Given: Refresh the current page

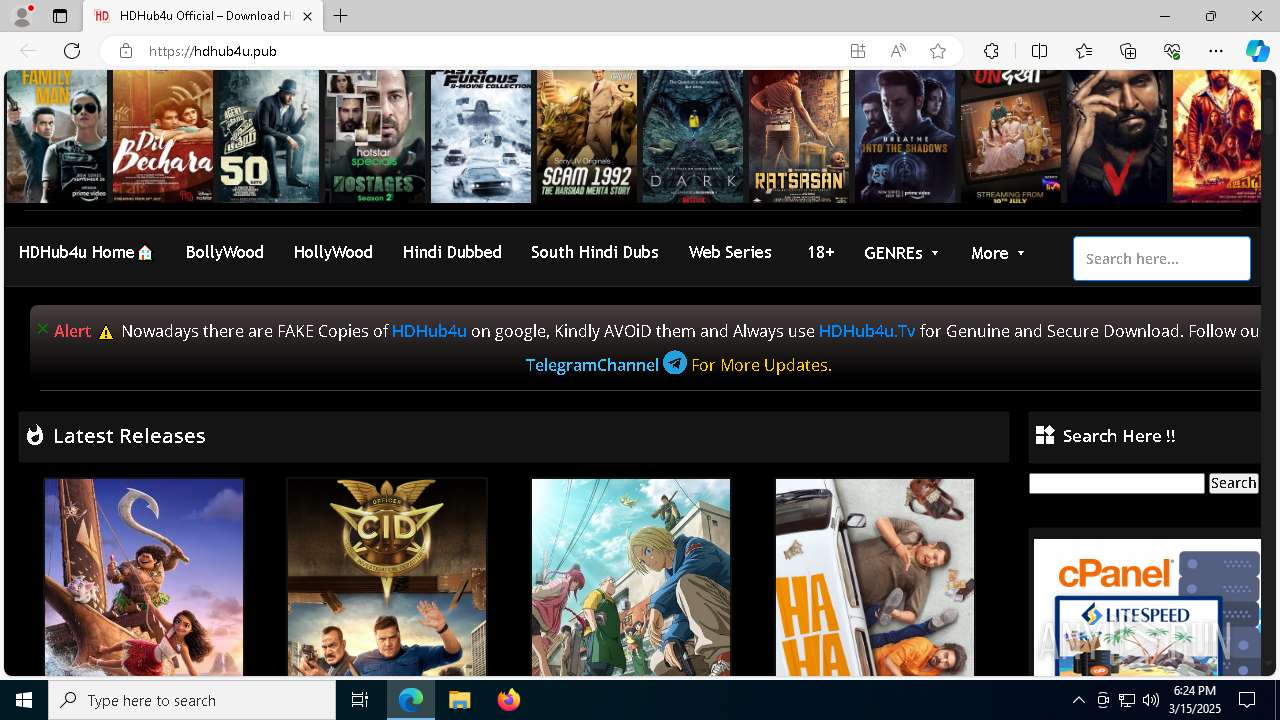Looking at the screenshot, I should click(x=72, y=51).
